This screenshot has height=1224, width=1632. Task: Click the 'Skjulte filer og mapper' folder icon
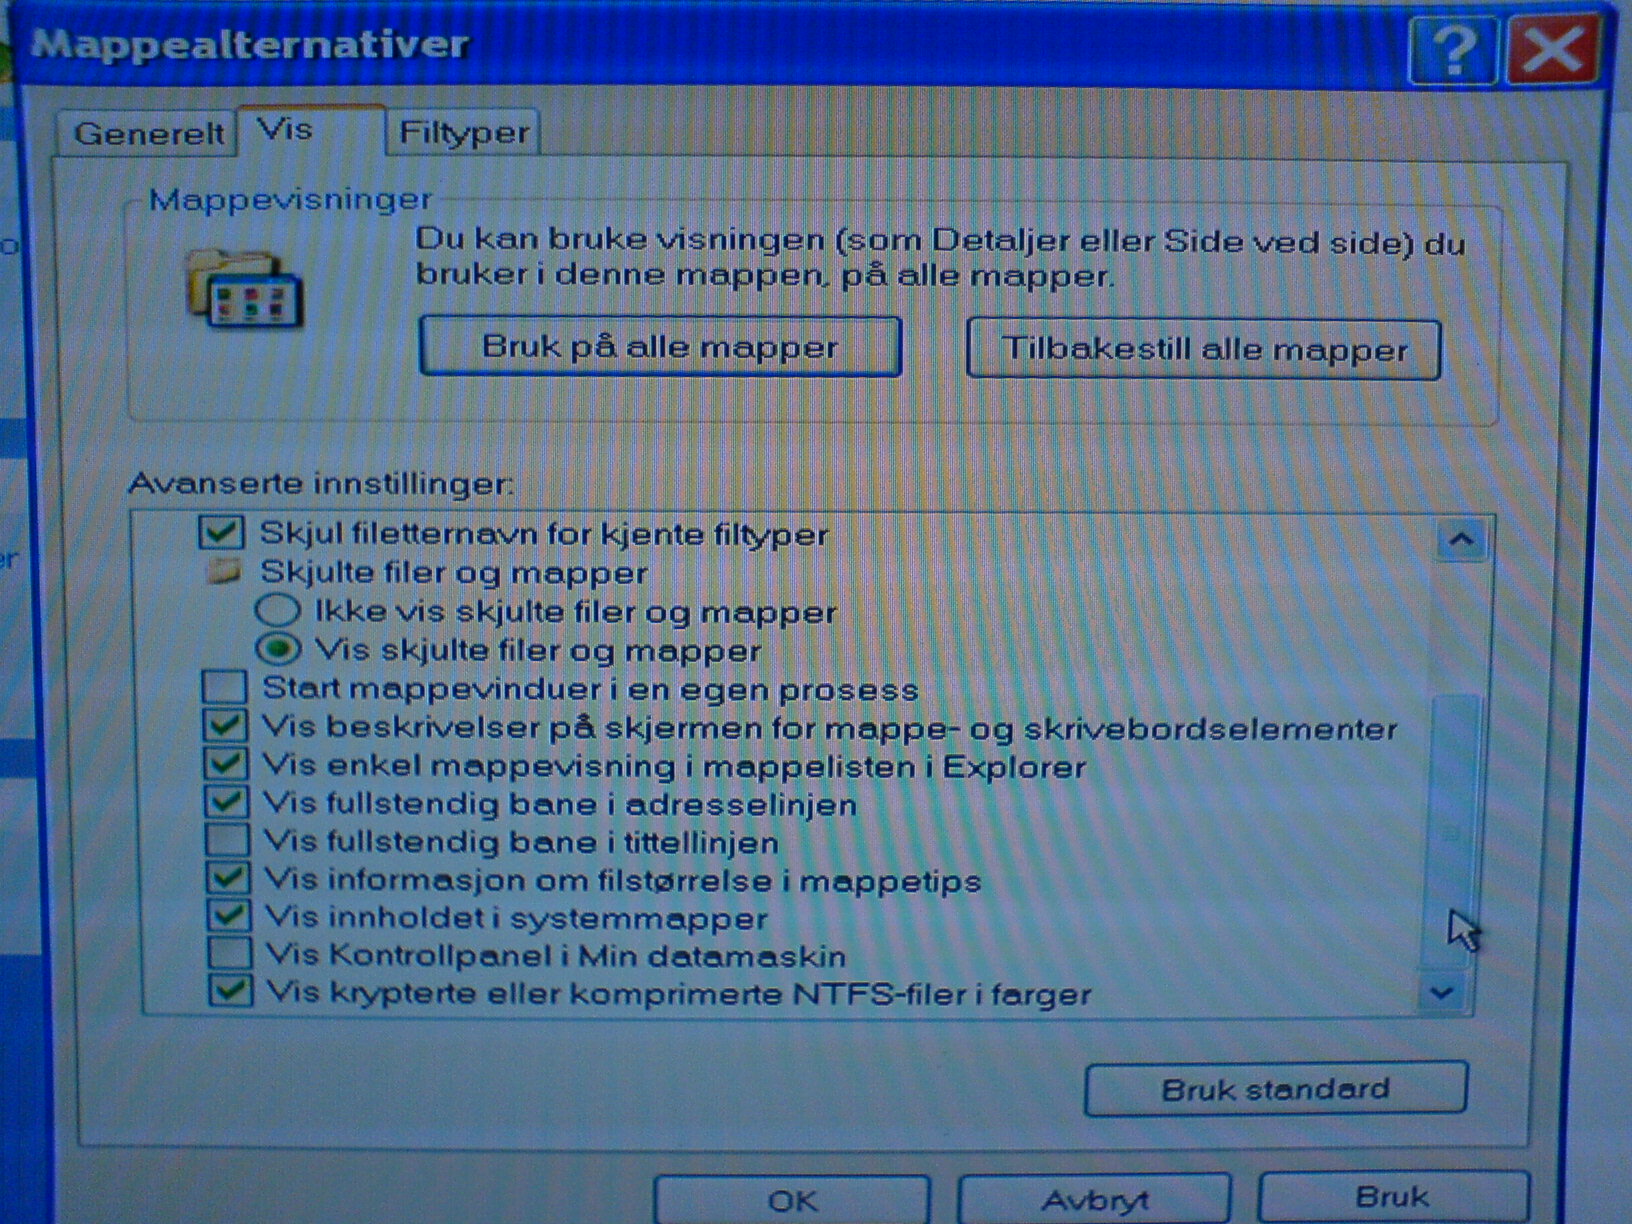(x=224, y=572)
